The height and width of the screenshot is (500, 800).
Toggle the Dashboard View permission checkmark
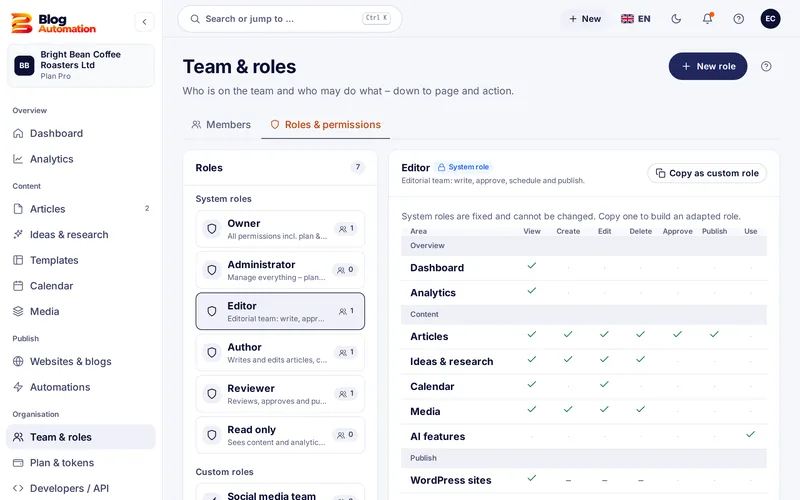tap(532, 266)
